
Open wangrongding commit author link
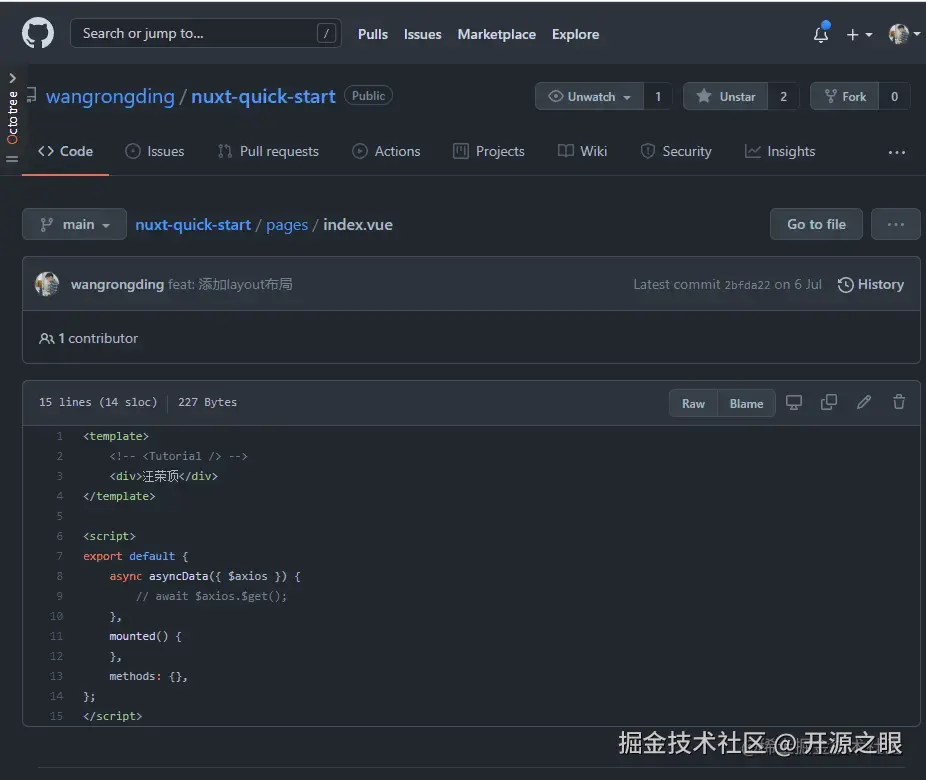coord(117,285)
